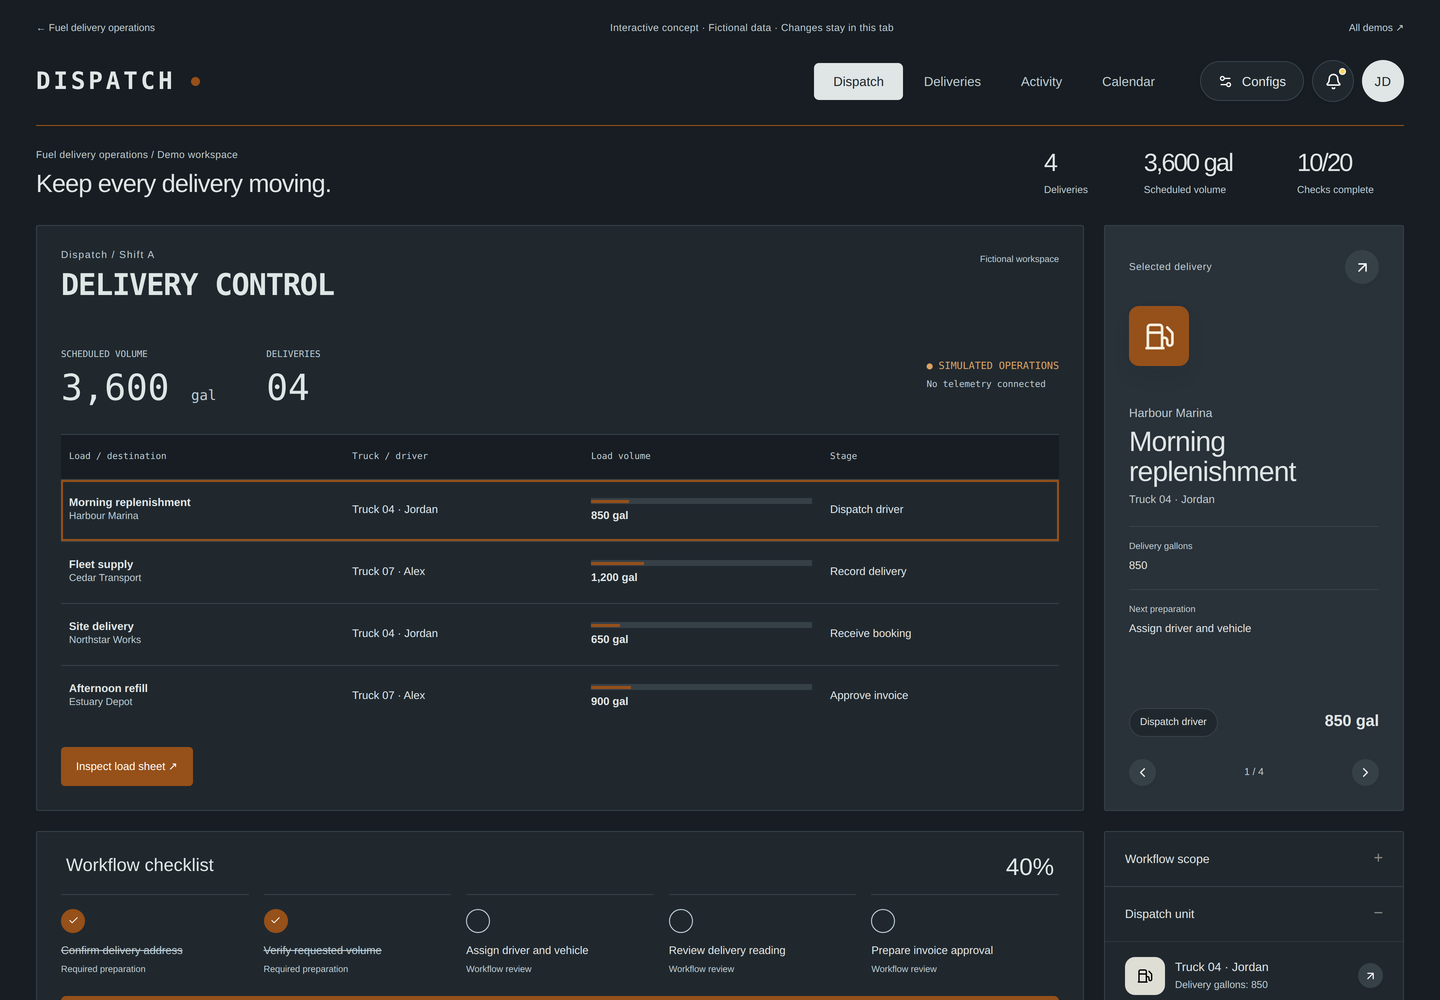Click Inspect load sheet button
This screenshot has width=1440, height=1000.
[127, 766]
